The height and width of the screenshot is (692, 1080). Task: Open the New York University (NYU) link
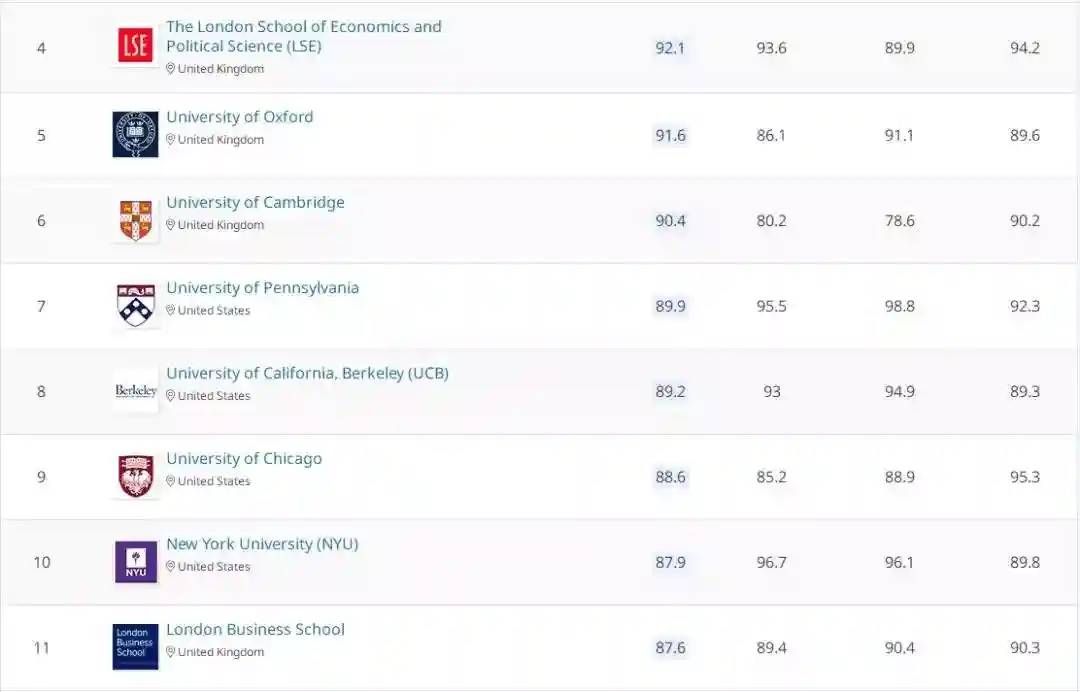[x=262, y=544]
